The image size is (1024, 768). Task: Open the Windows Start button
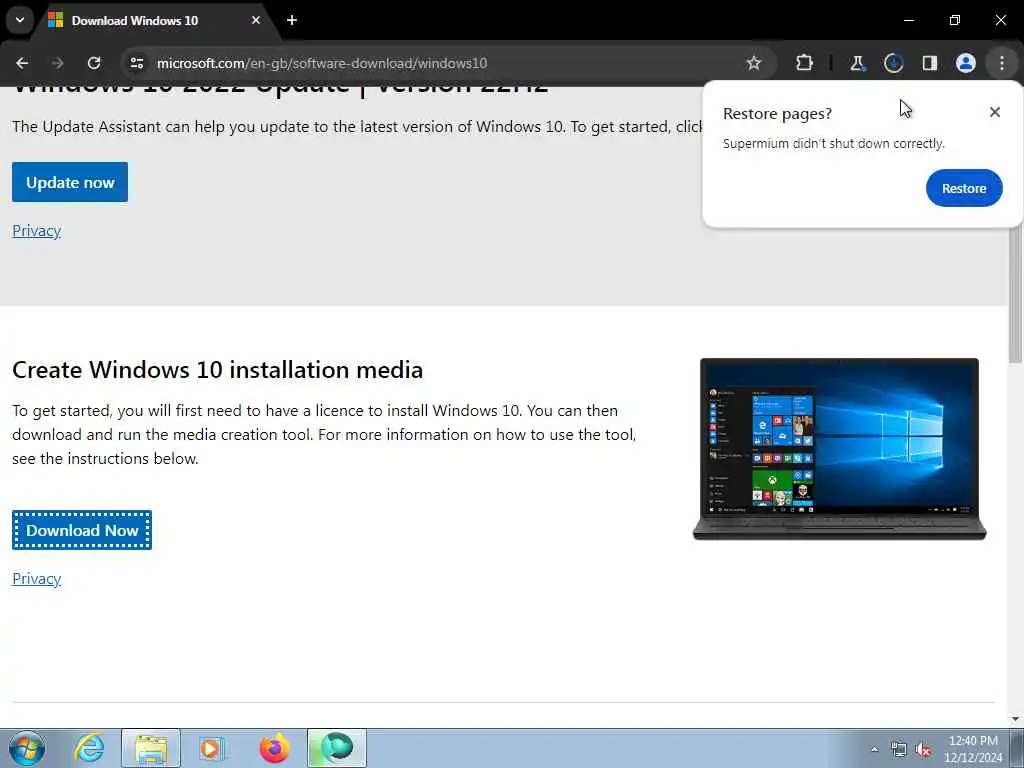coord(27,748)
